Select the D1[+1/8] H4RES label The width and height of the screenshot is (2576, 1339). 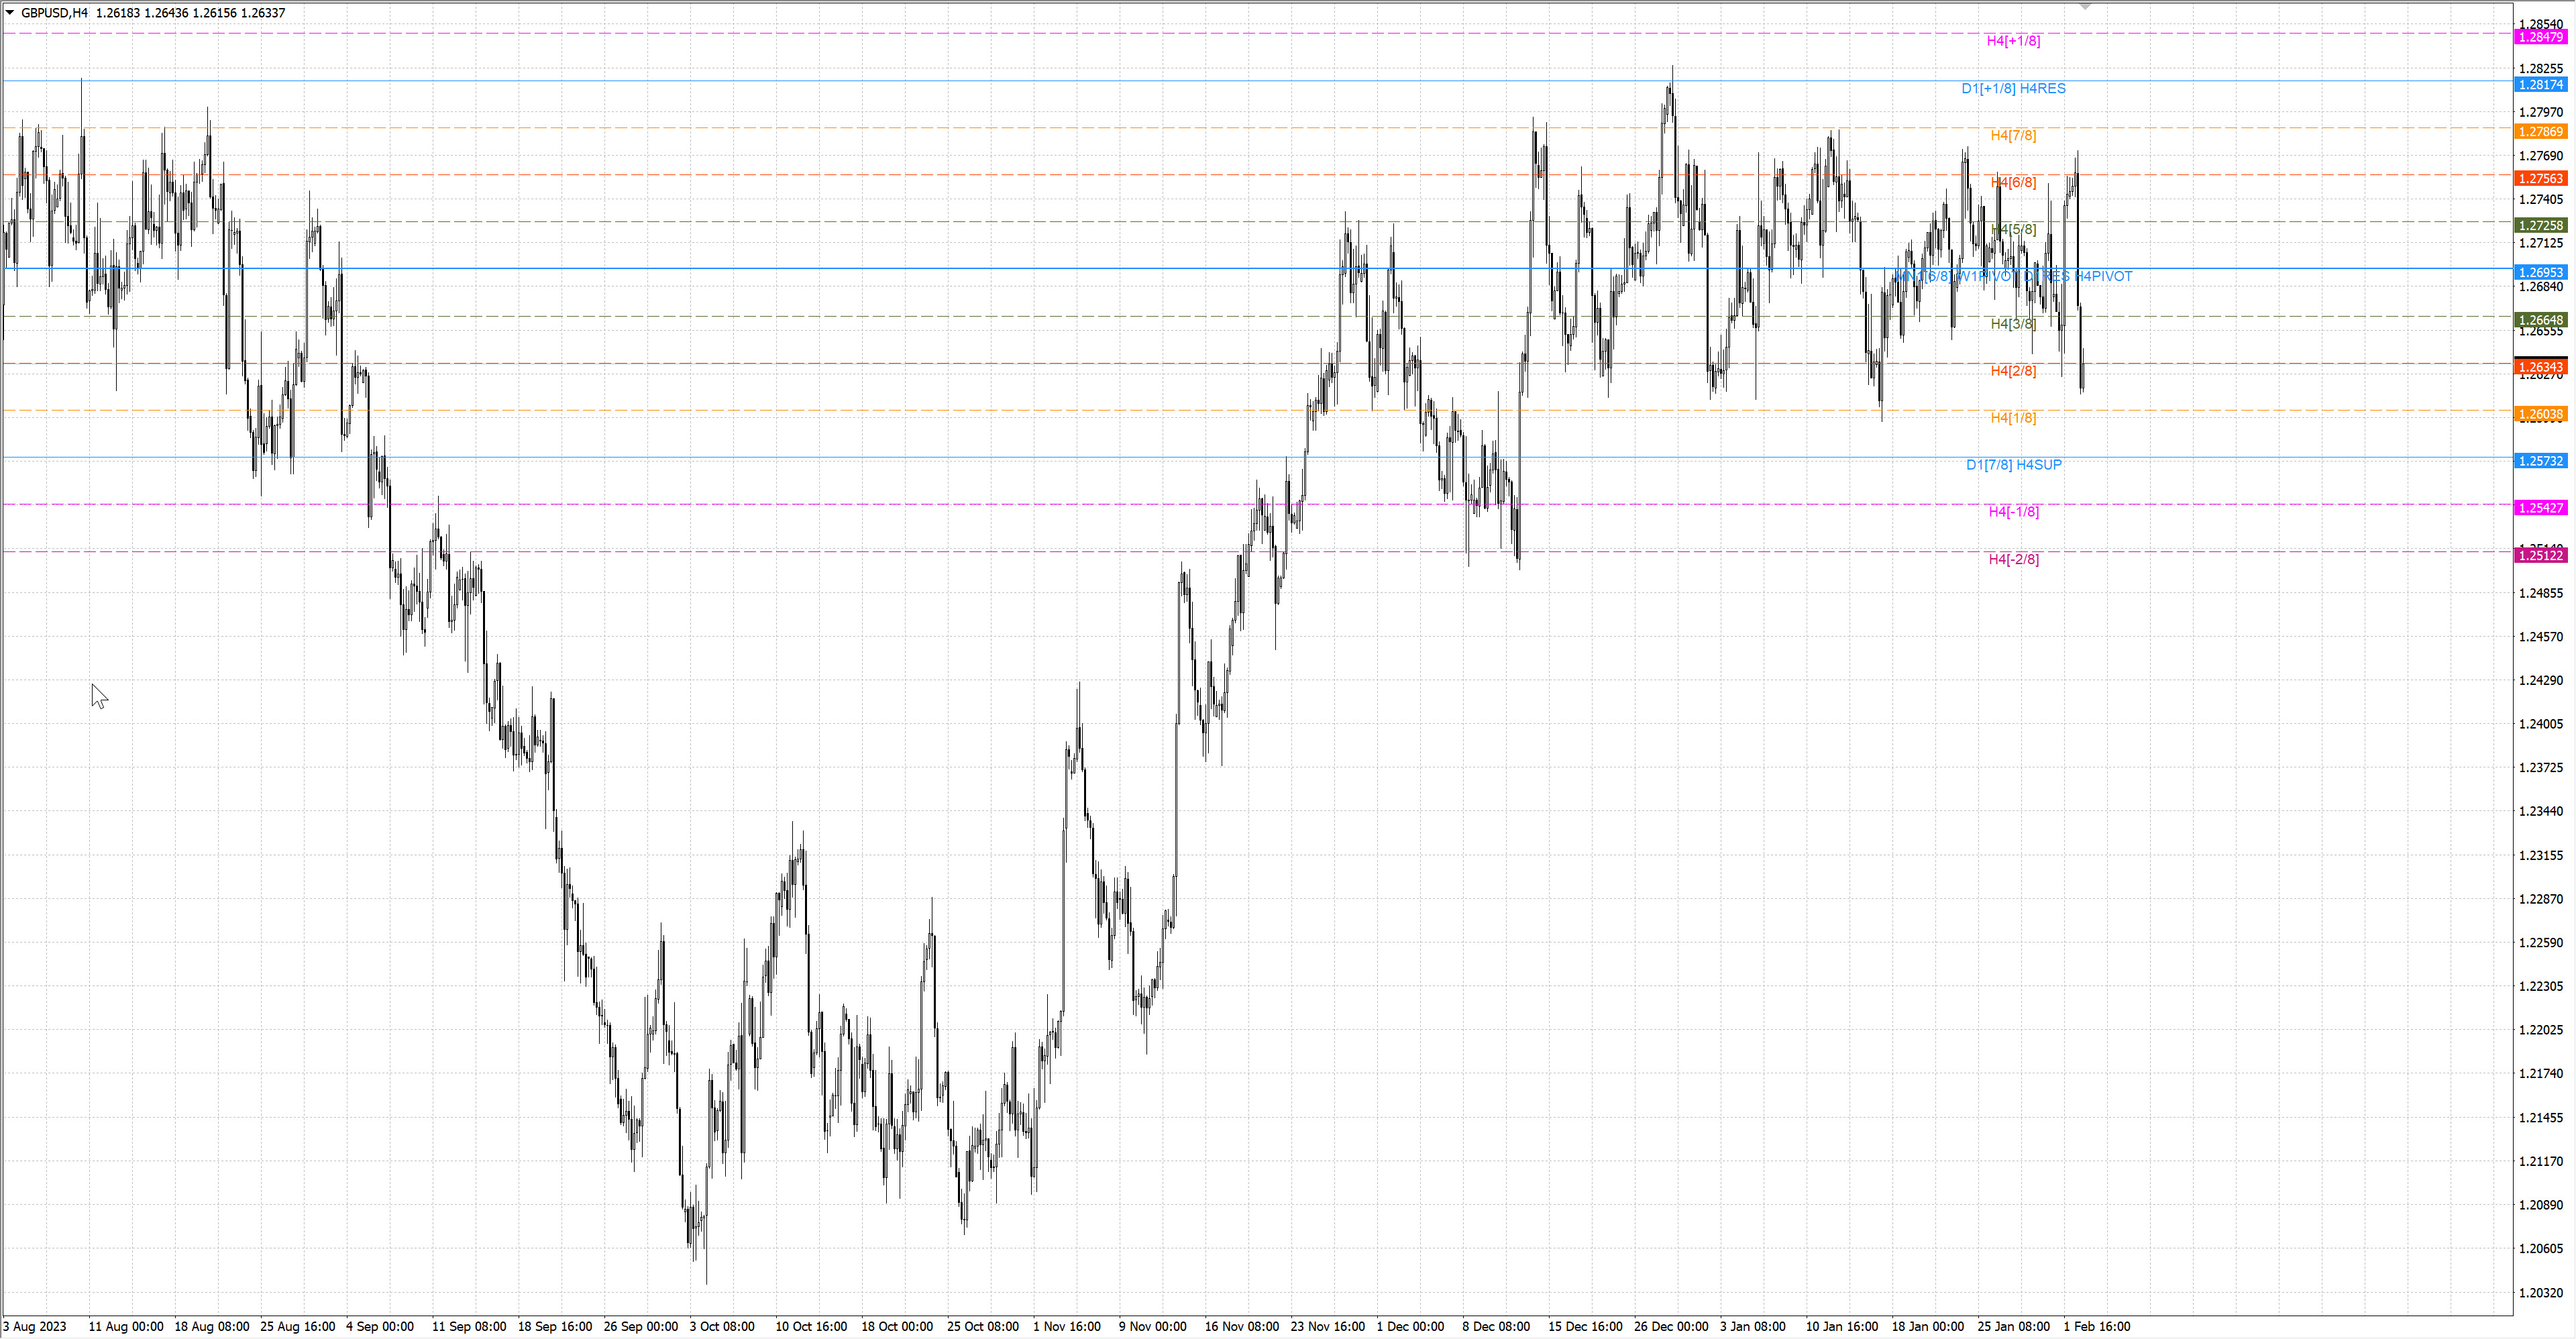2013,88
